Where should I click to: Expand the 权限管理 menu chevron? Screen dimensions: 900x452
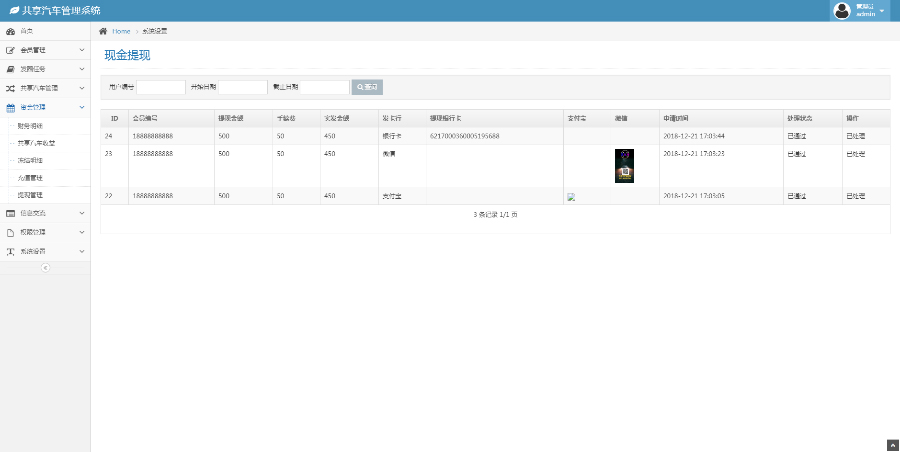(82, 232)
